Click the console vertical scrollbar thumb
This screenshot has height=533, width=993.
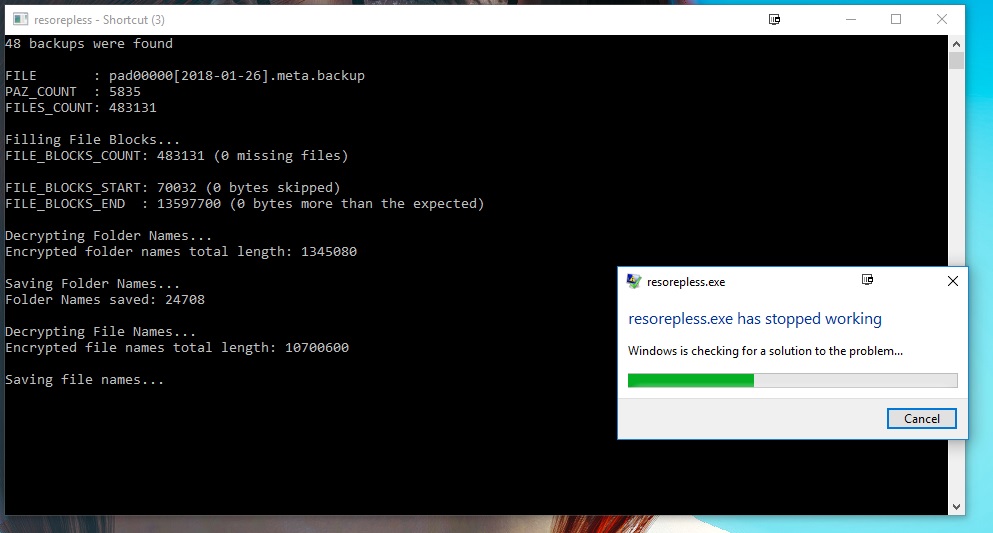[956, 62]
